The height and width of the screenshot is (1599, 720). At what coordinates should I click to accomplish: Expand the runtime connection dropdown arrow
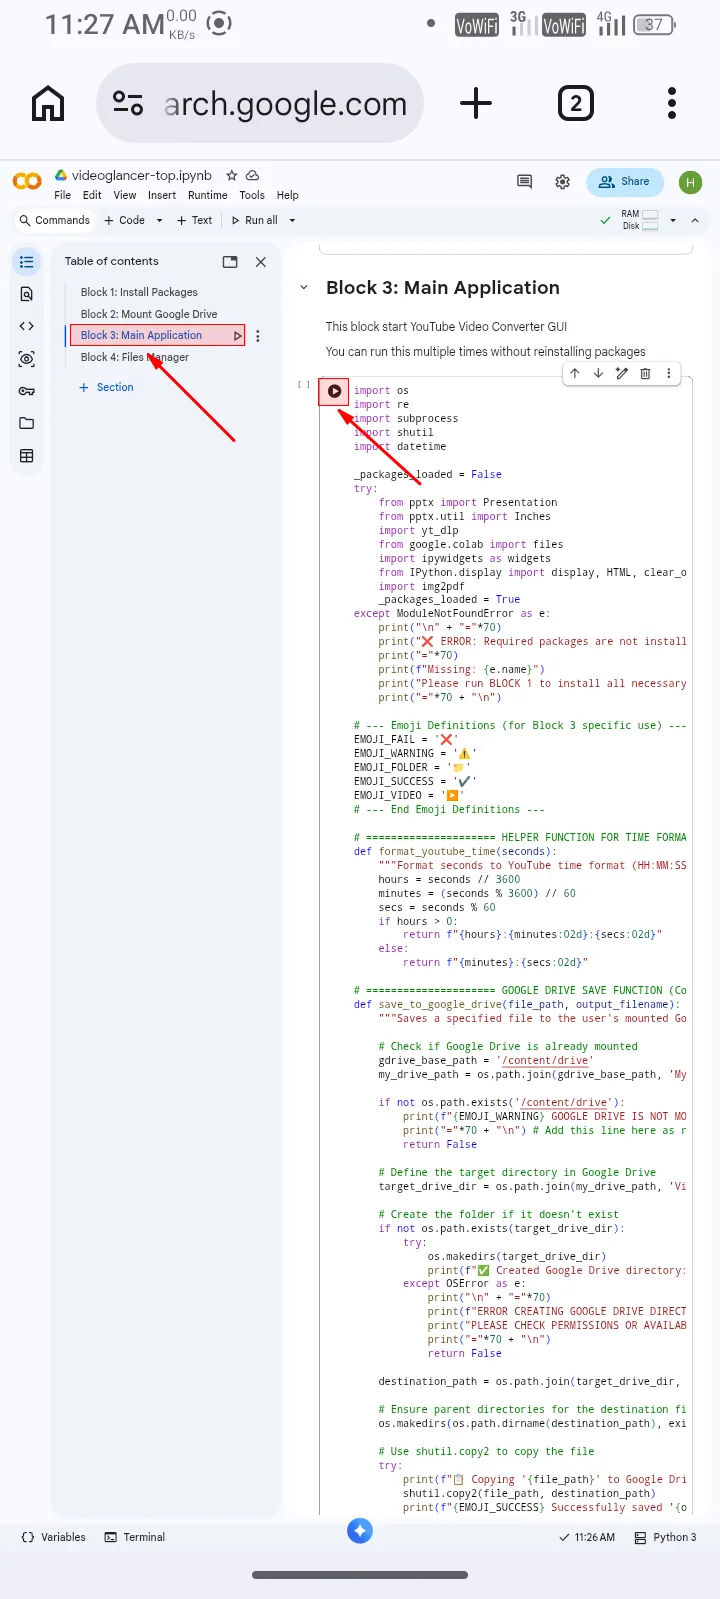click(673, 220)
